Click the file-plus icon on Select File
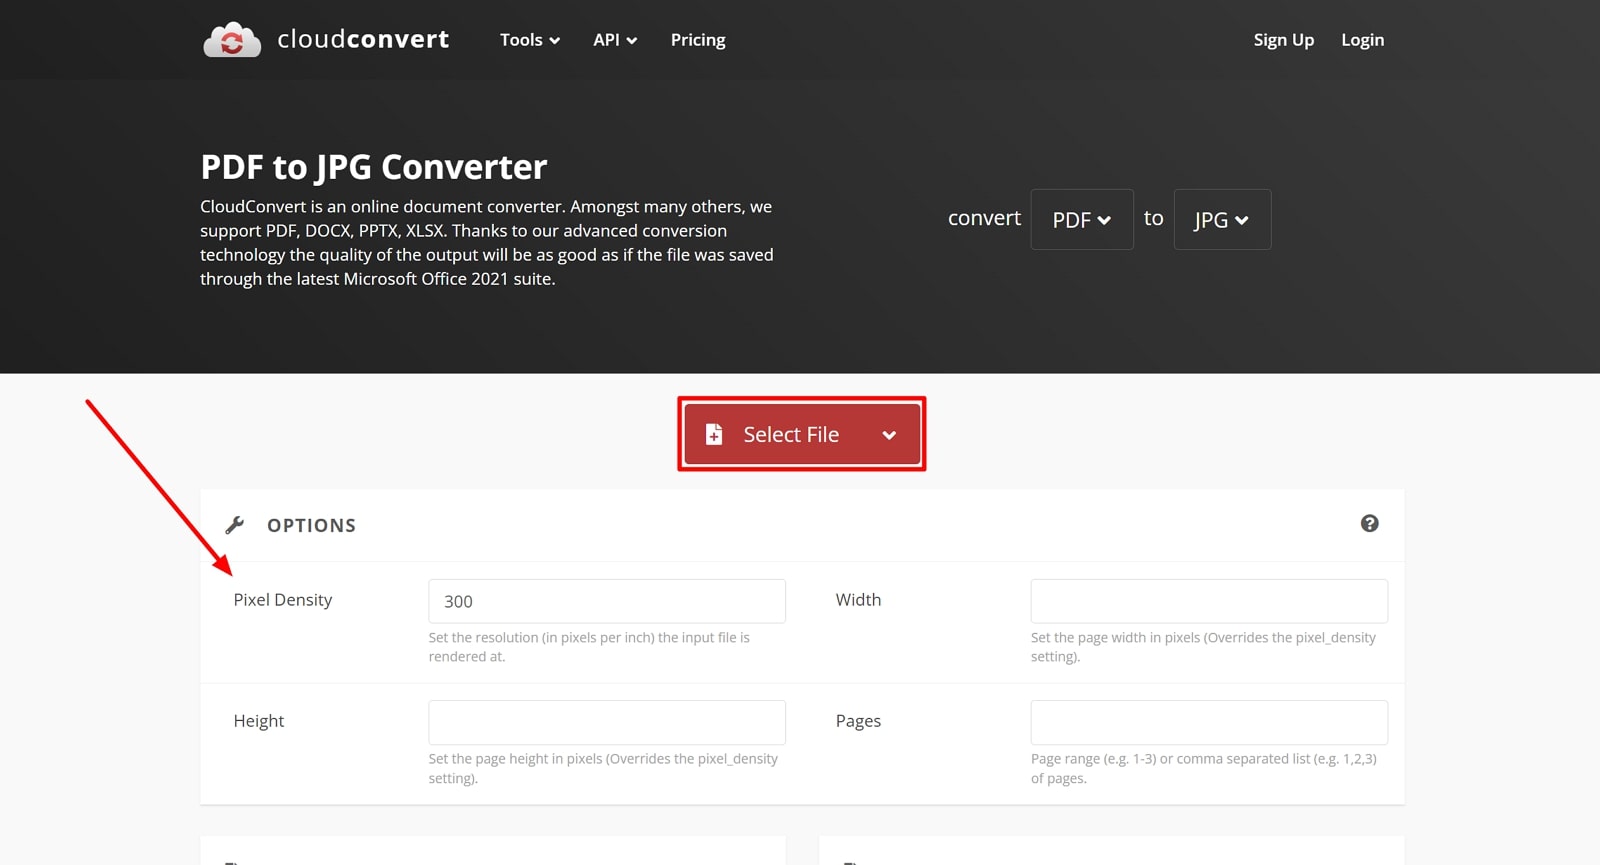1600x865 pixels. coord(714,434)
